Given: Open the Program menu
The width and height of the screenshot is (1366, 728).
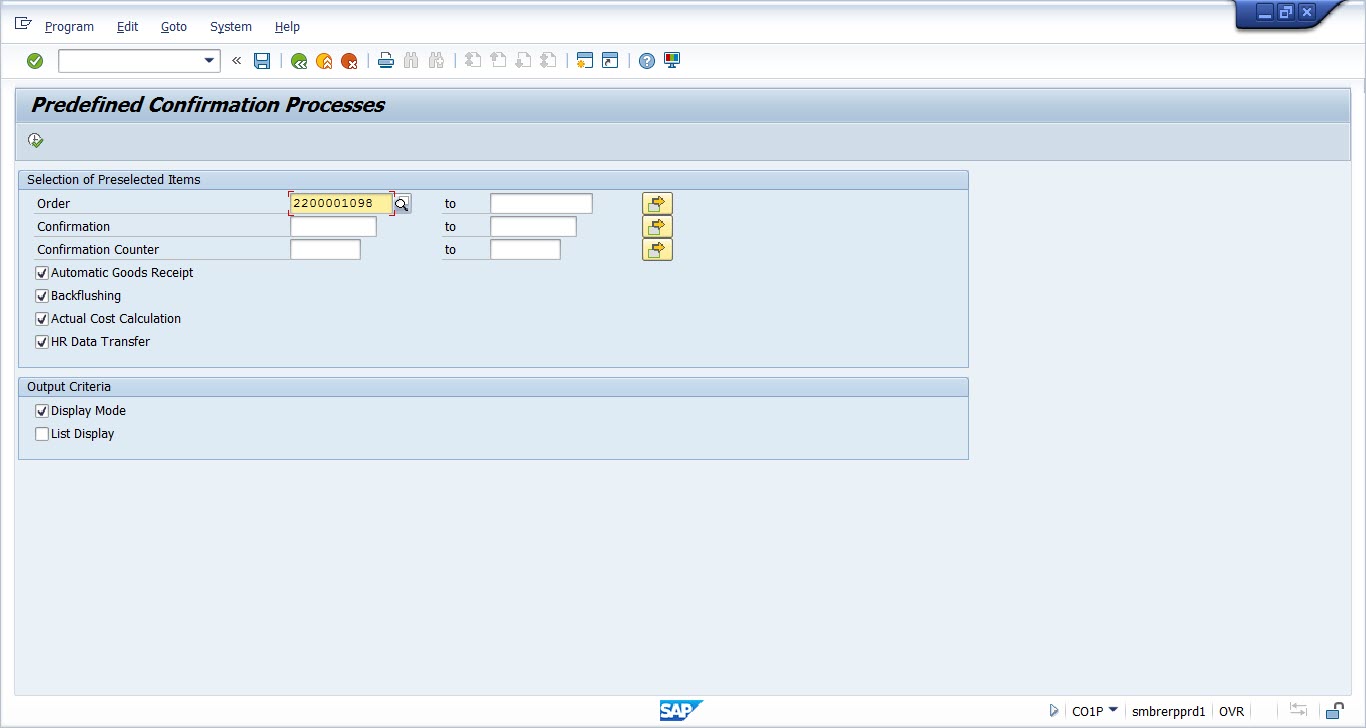Looking at the screenshot, I should 69,27.
